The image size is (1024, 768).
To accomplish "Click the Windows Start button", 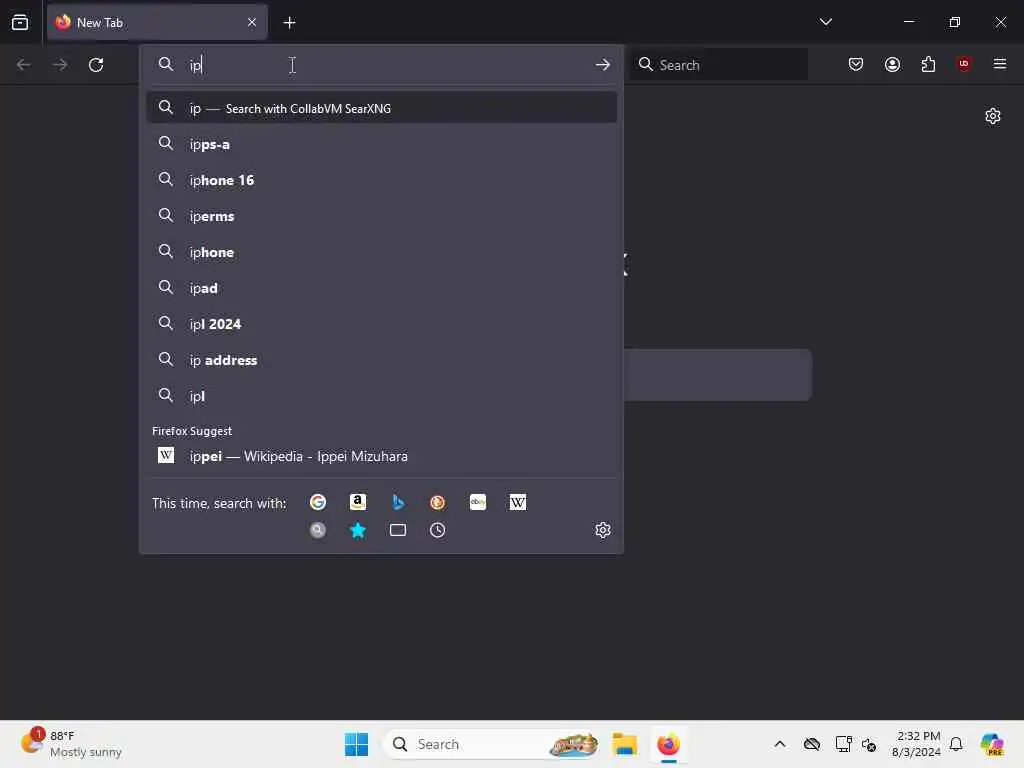I will [357, 744].
